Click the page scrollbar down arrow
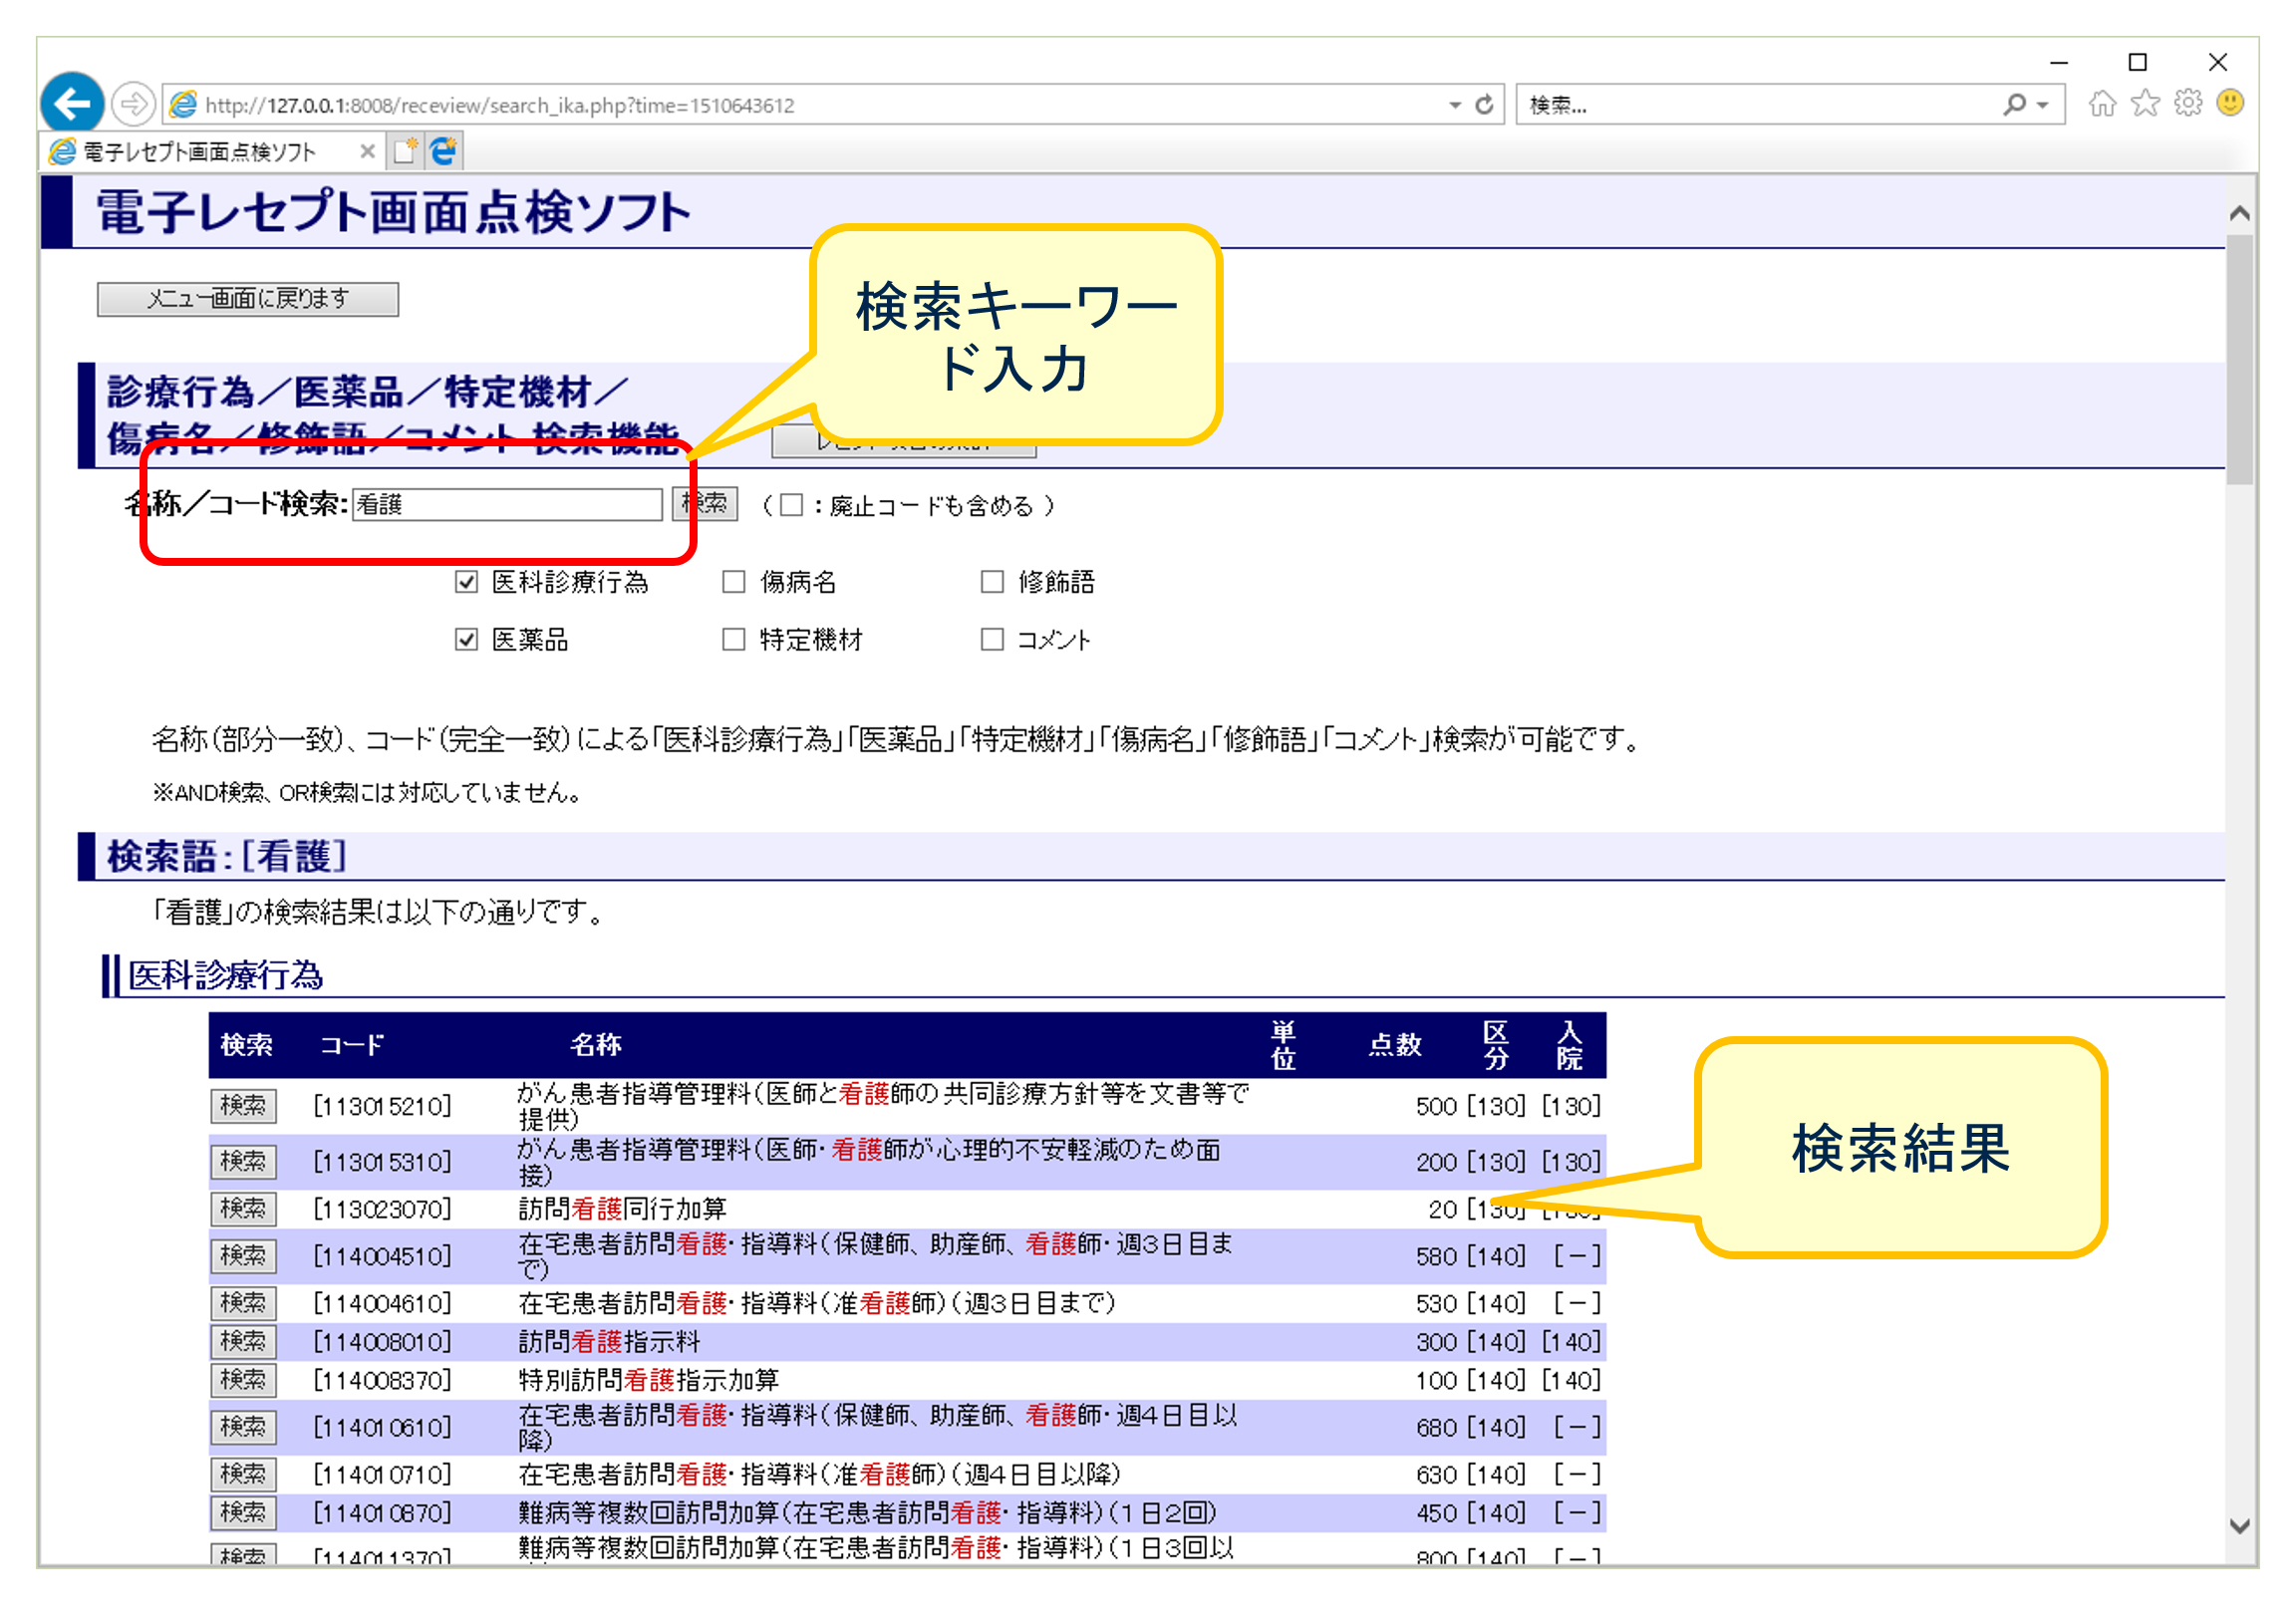 point(2240,1527)
